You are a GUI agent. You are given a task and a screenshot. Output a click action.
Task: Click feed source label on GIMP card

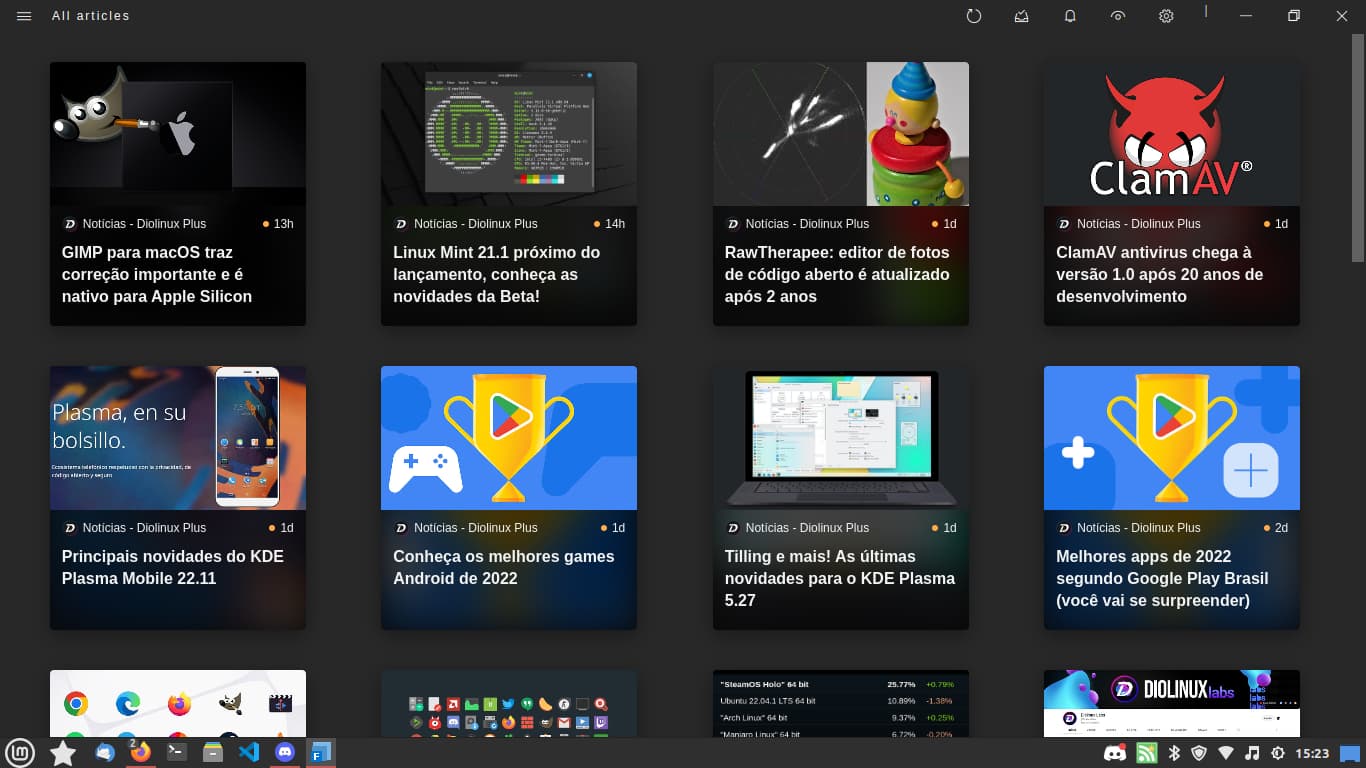144,224
